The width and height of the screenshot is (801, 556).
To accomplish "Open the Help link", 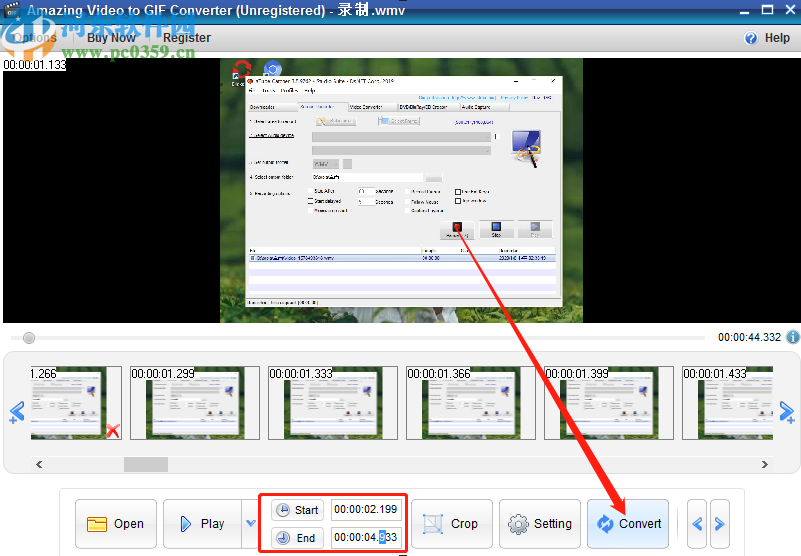I will [x=776, y=38].
